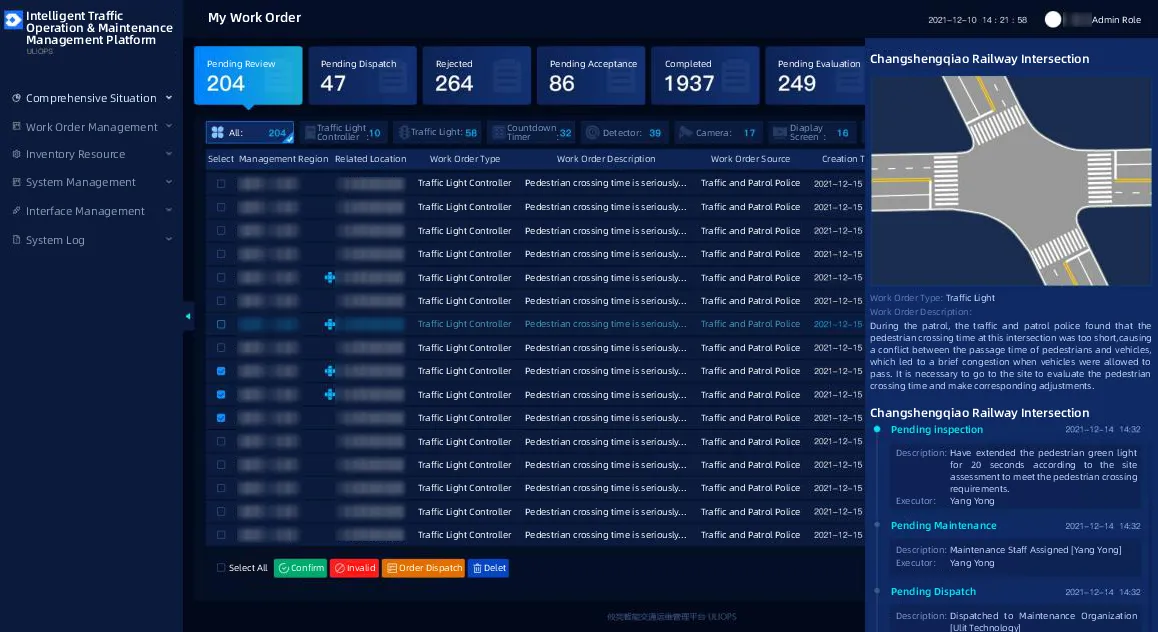Click the Changshengqiao Railway Intersection panel title
The height and width of the screenshot is (632, 1158).
[979, 59]
